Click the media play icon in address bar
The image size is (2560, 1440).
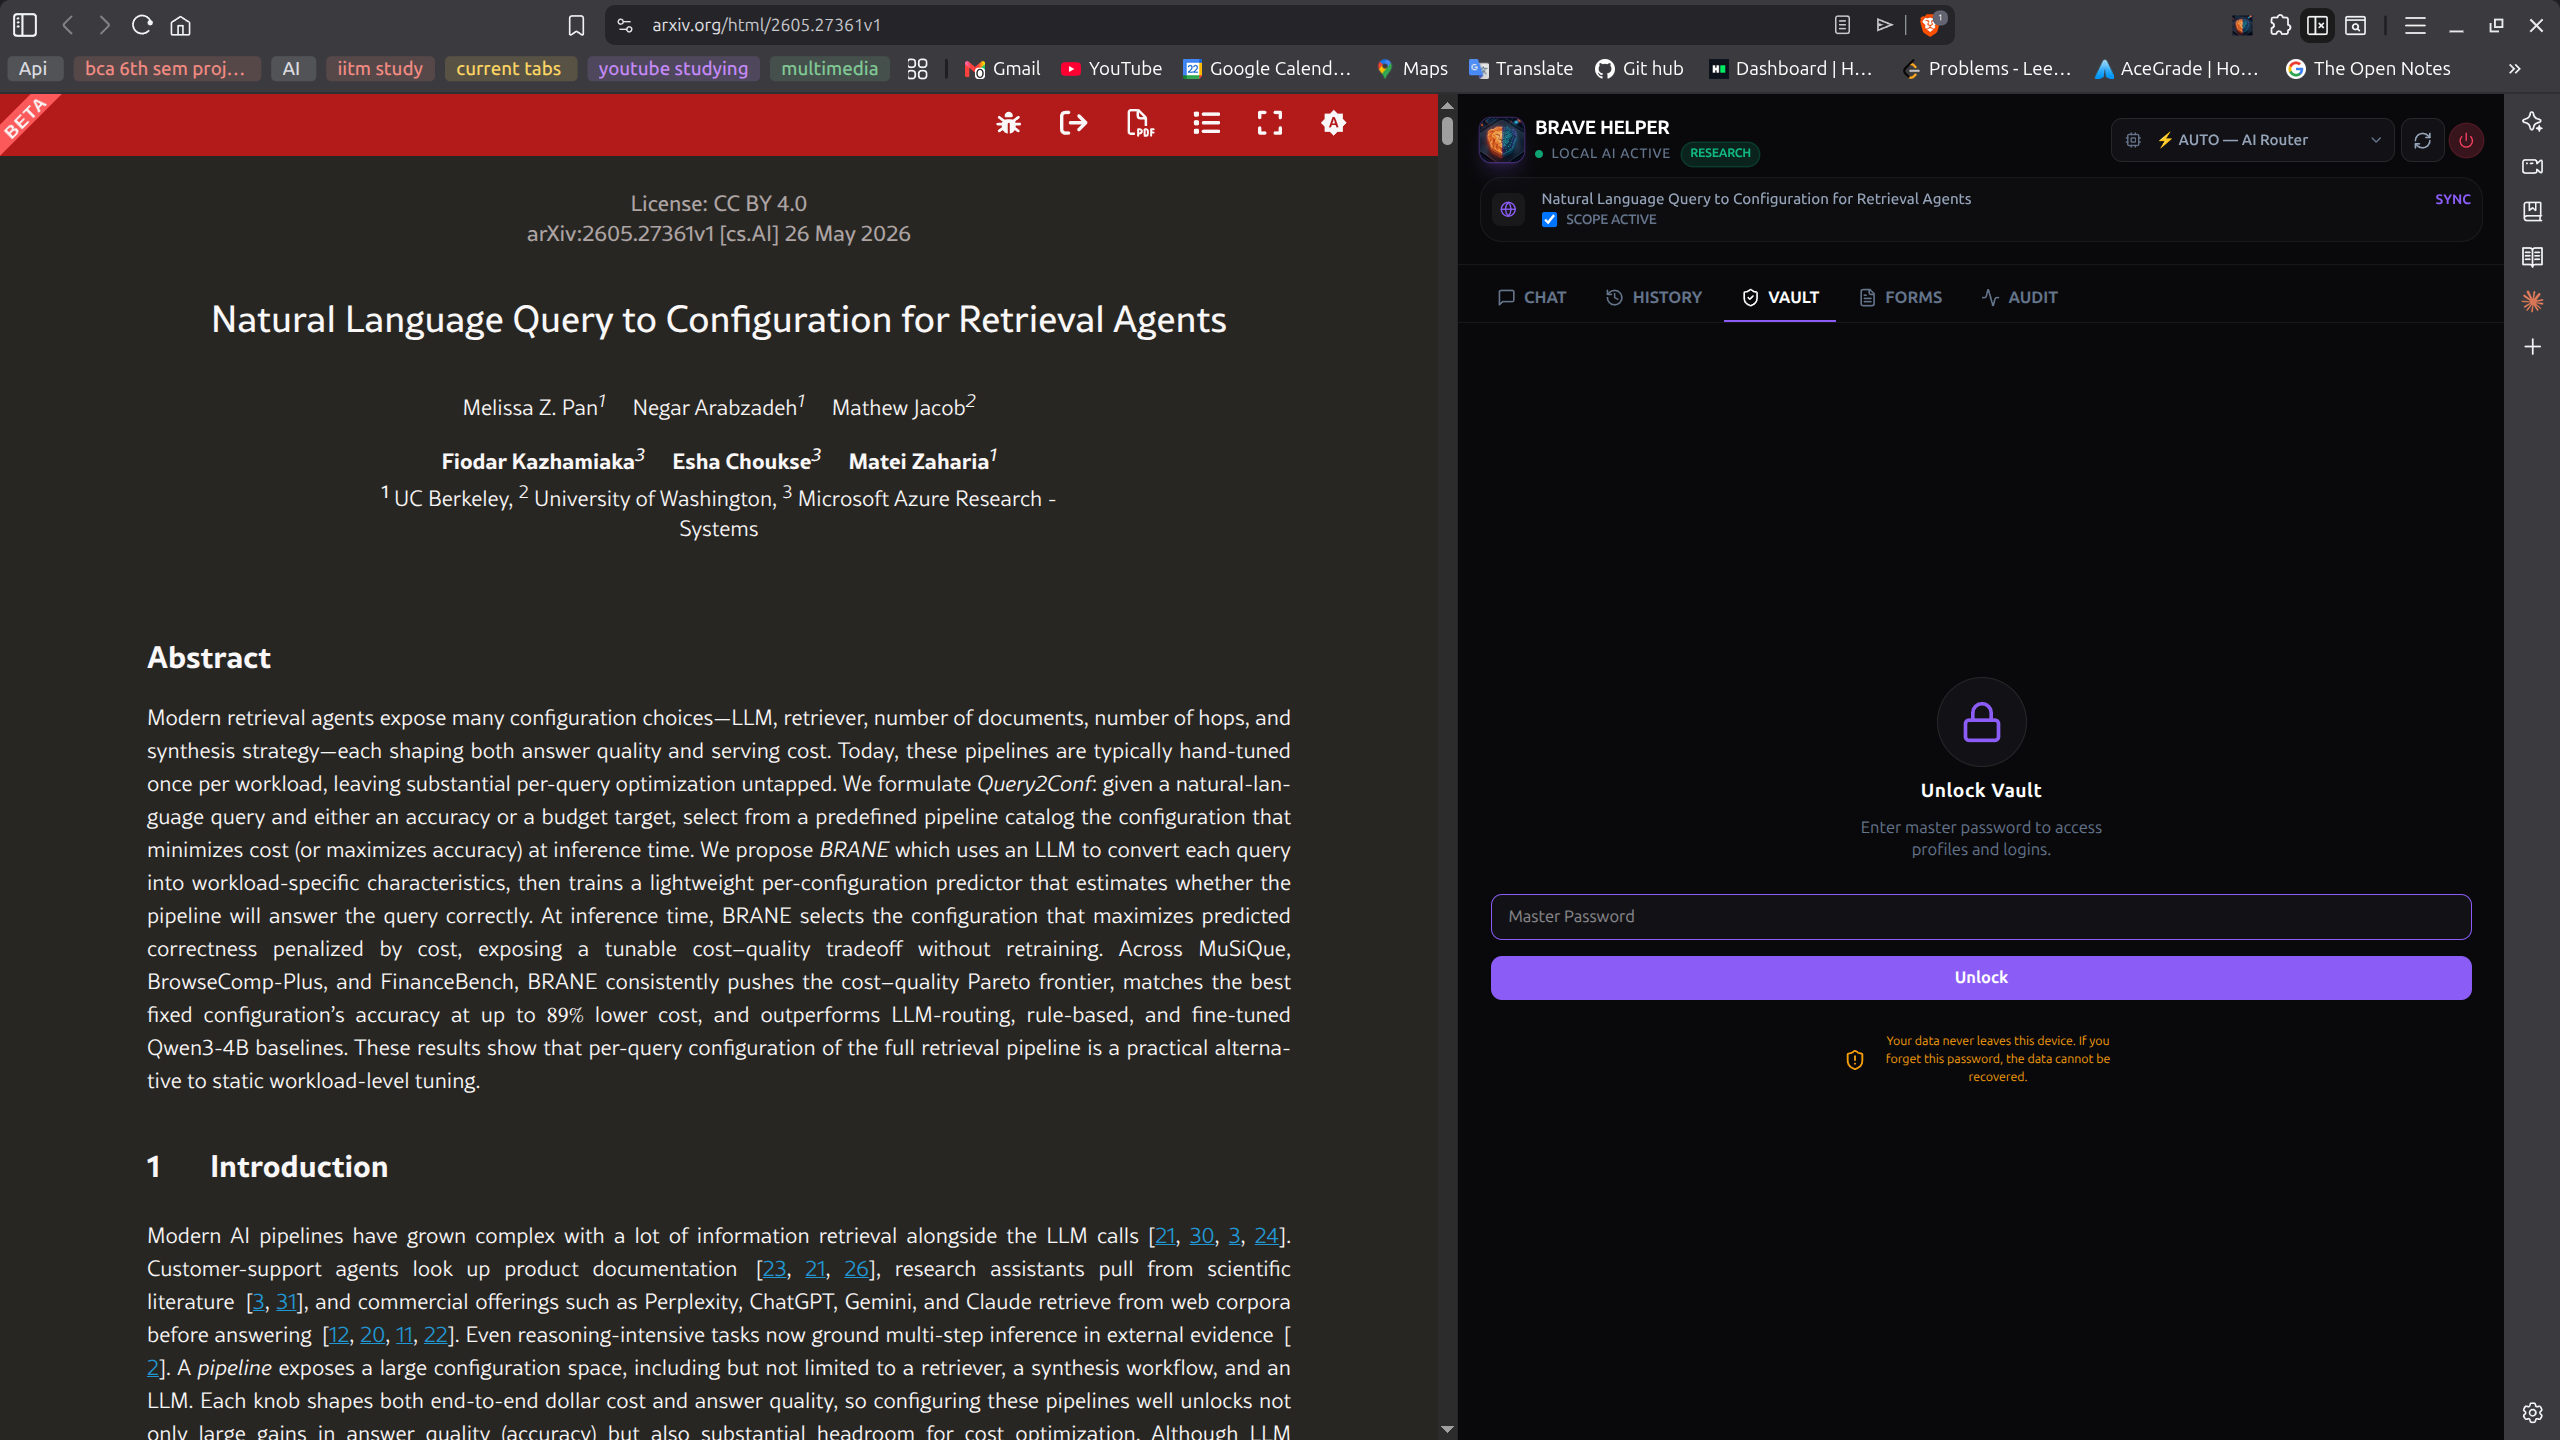coord(1884,25)
